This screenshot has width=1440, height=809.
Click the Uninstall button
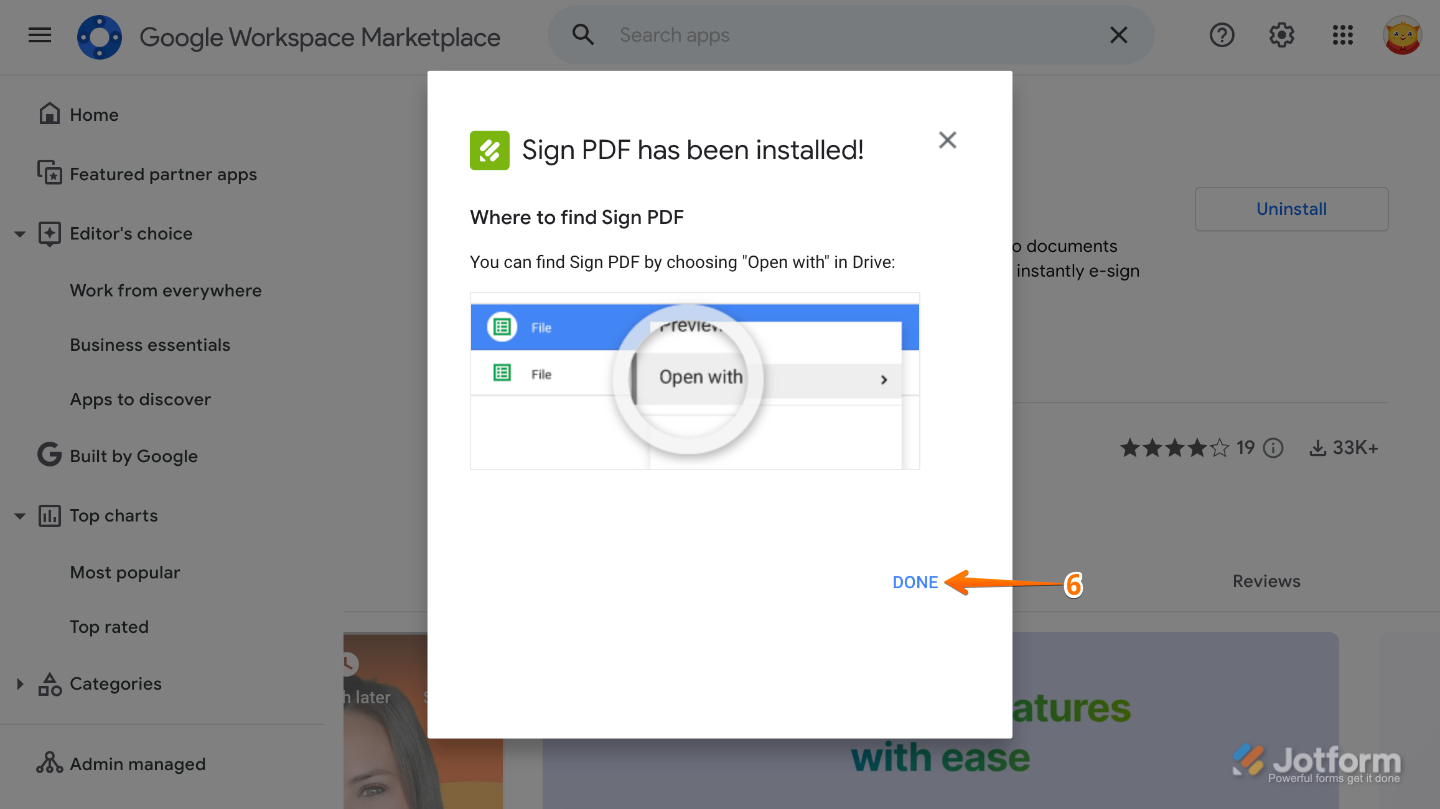pyautogui.click(x=1291, y=209)
